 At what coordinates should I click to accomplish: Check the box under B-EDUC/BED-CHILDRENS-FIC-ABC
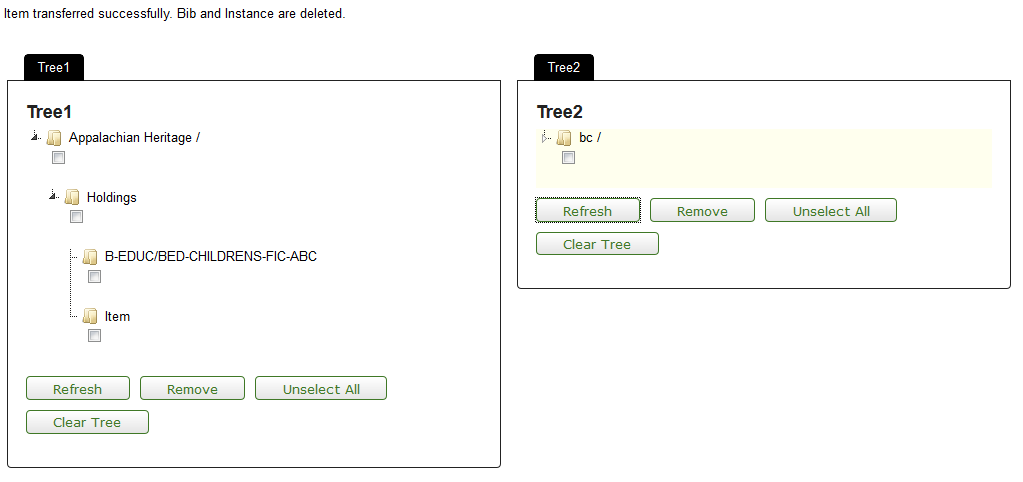coord(95,277)
